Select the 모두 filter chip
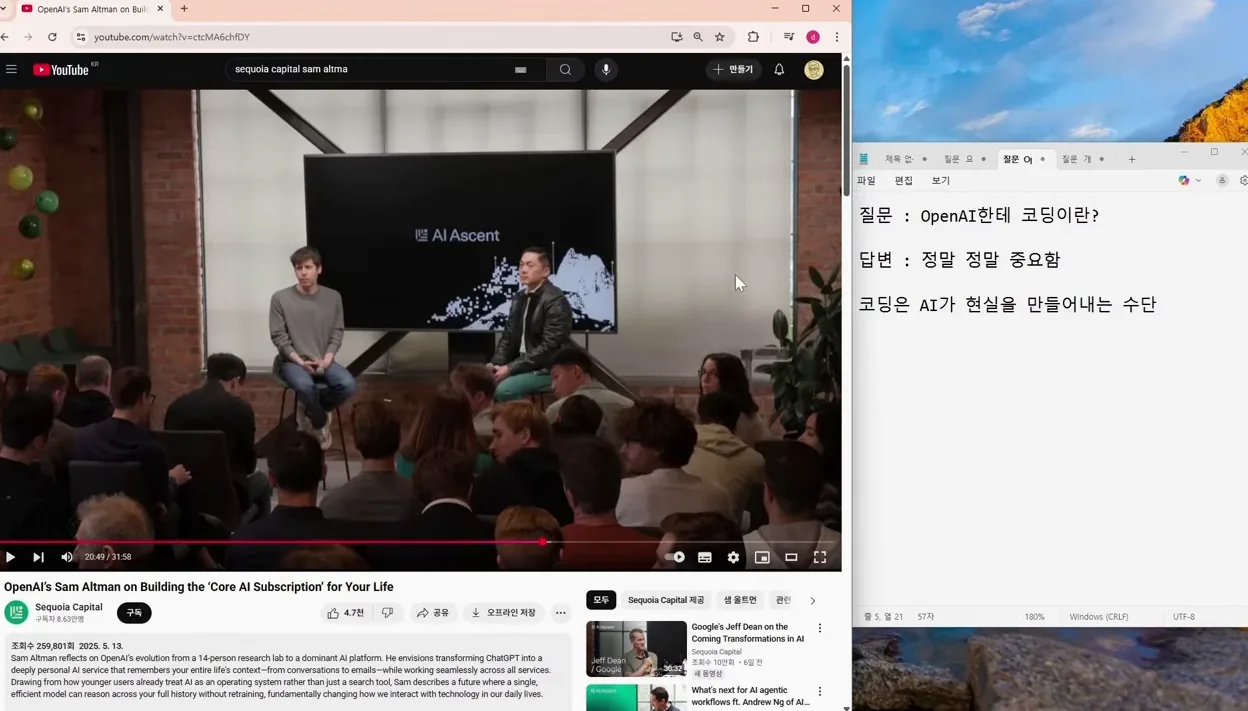This screenshot has height=711, width=1248. (x=601, y=600)
